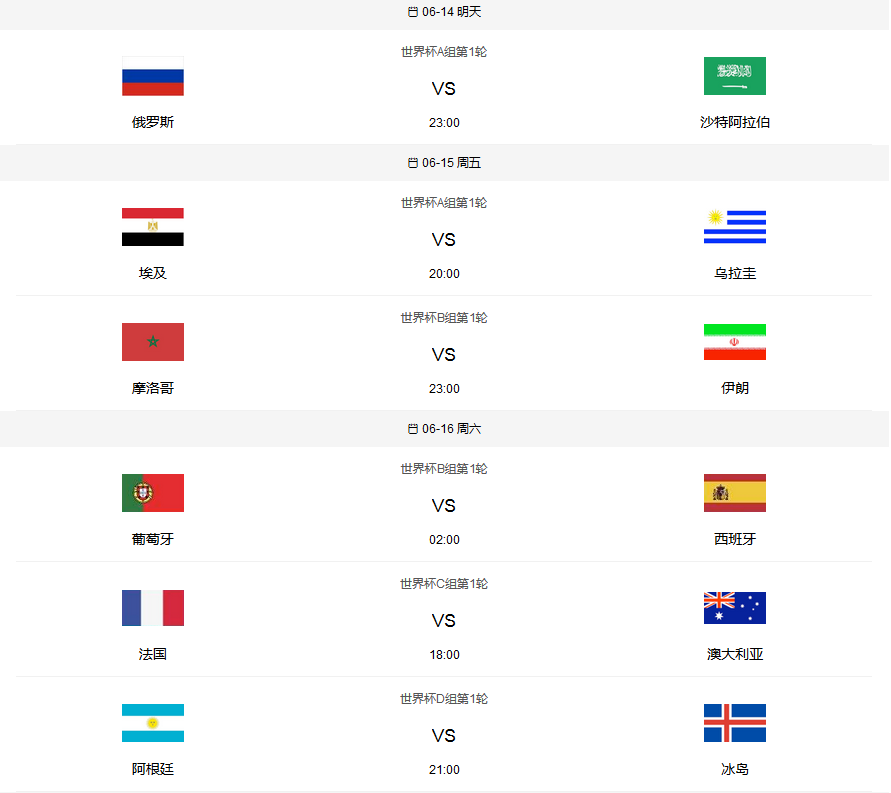The width and height of the screenshot is (891, 793).
Task: Click VS of France–Australia match
Action: (444, 621)
